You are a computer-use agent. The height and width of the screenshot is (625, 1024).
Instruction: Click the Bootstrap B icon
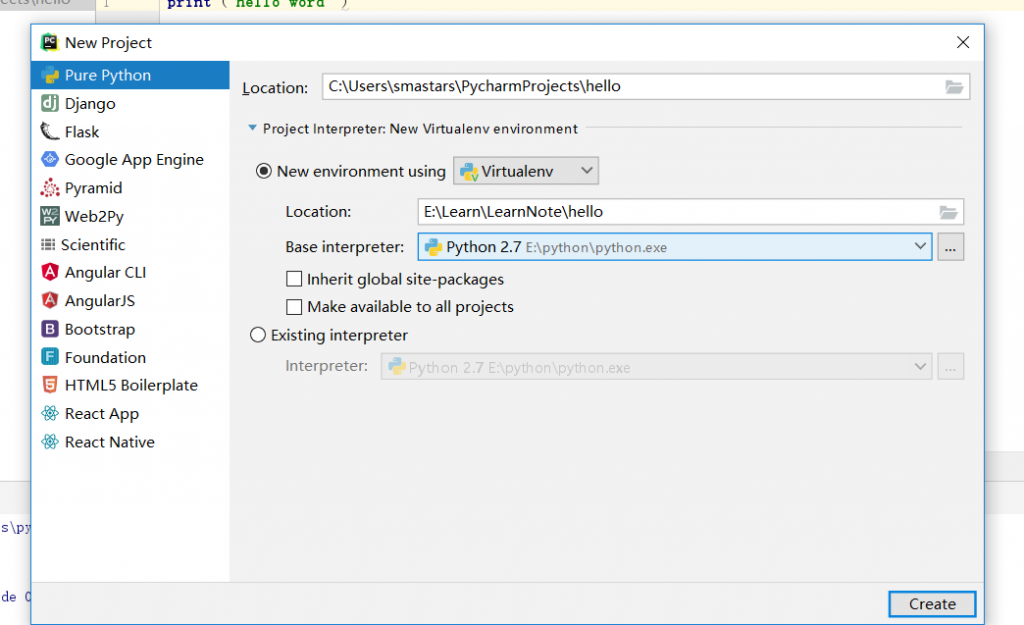point(50,329)
